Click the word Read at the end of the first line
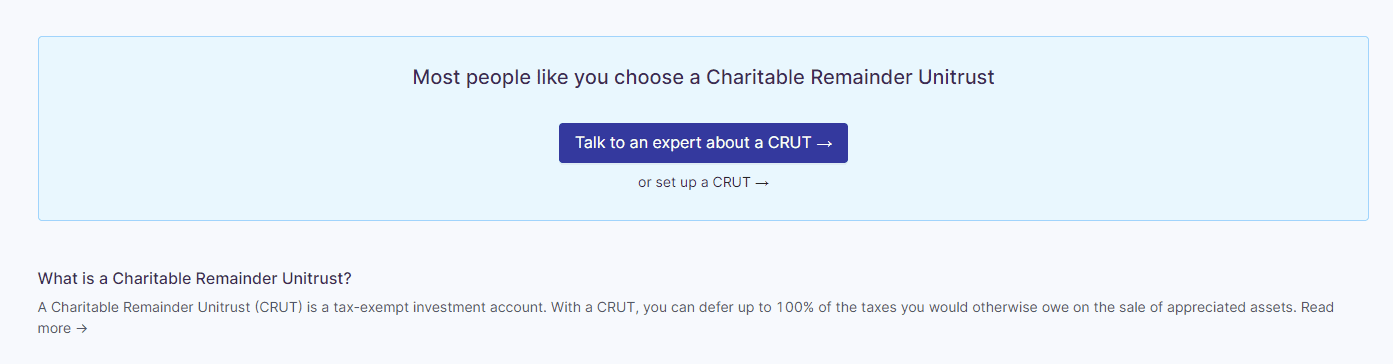 tap(1318, 307)
